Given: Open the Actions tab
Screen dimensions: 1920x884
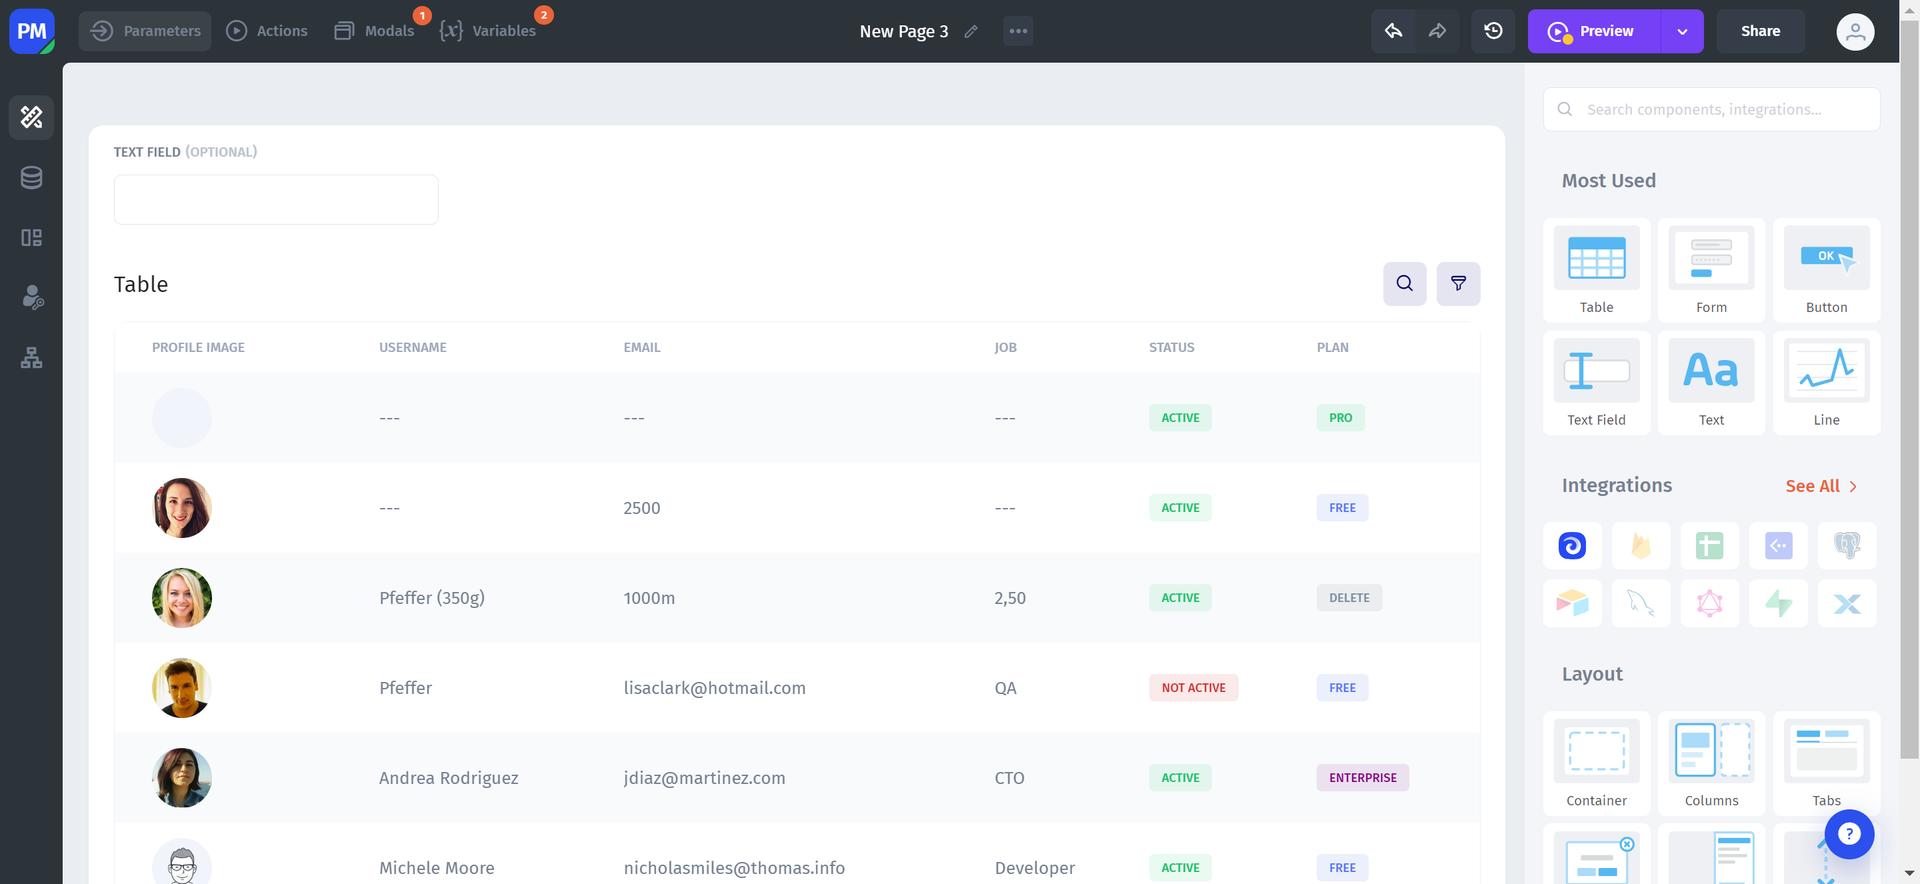Looking at the screenshot, I should pyautogui.click(x=267, y=31).
